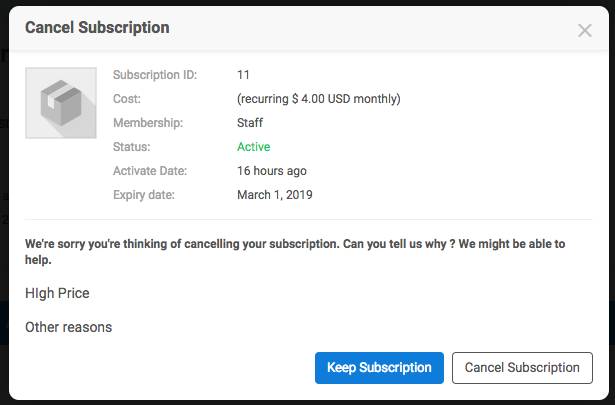This screenshot has width=615, height=405.
Task: Click the 'Status:' label
Action: coord(132,147)
